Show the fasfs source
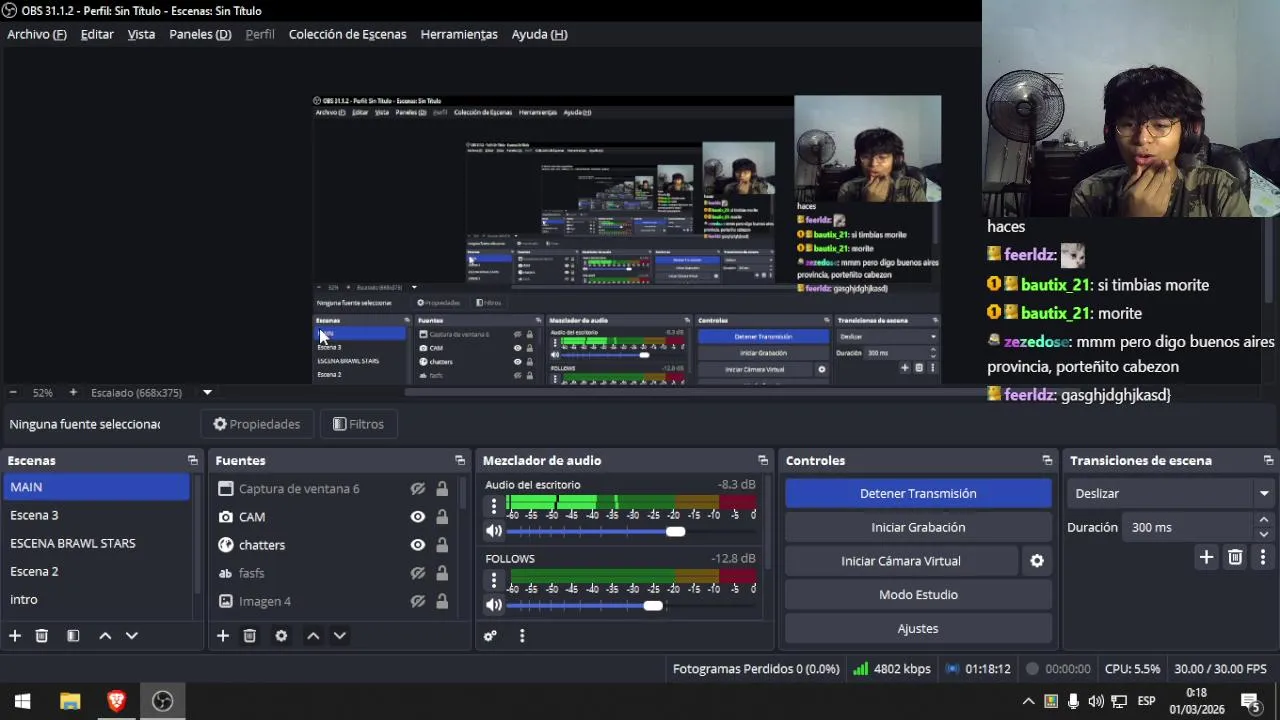 pos(418,573)
